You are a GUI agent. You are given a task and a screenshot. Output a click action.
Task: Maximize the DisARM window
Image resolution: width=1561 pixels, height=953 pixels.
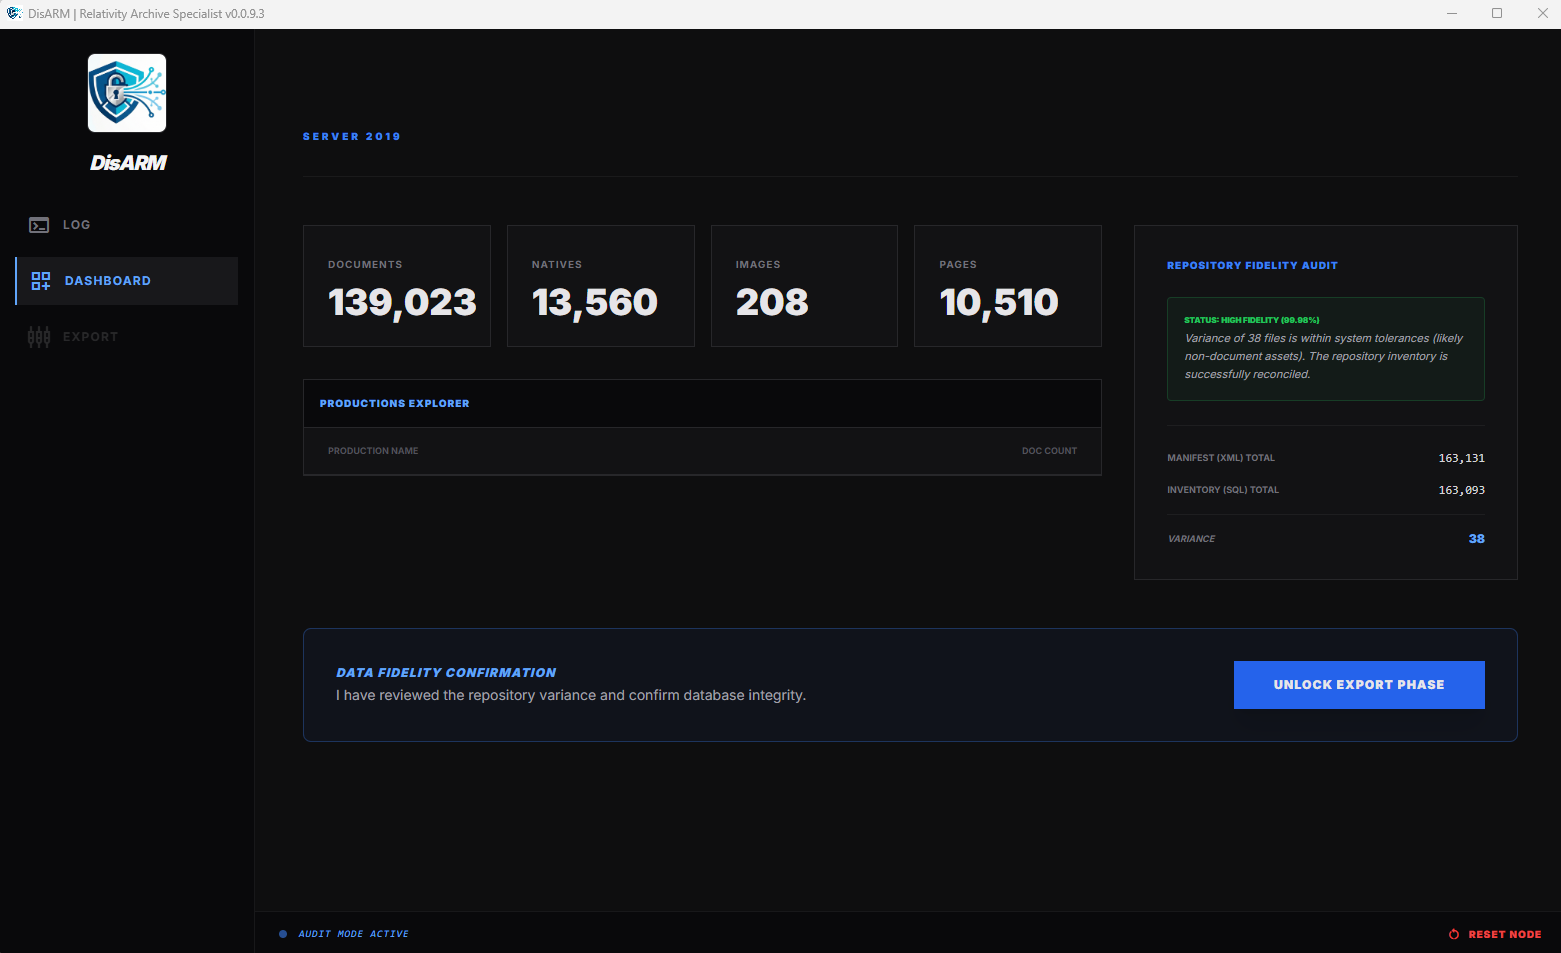click(1497, 14)
